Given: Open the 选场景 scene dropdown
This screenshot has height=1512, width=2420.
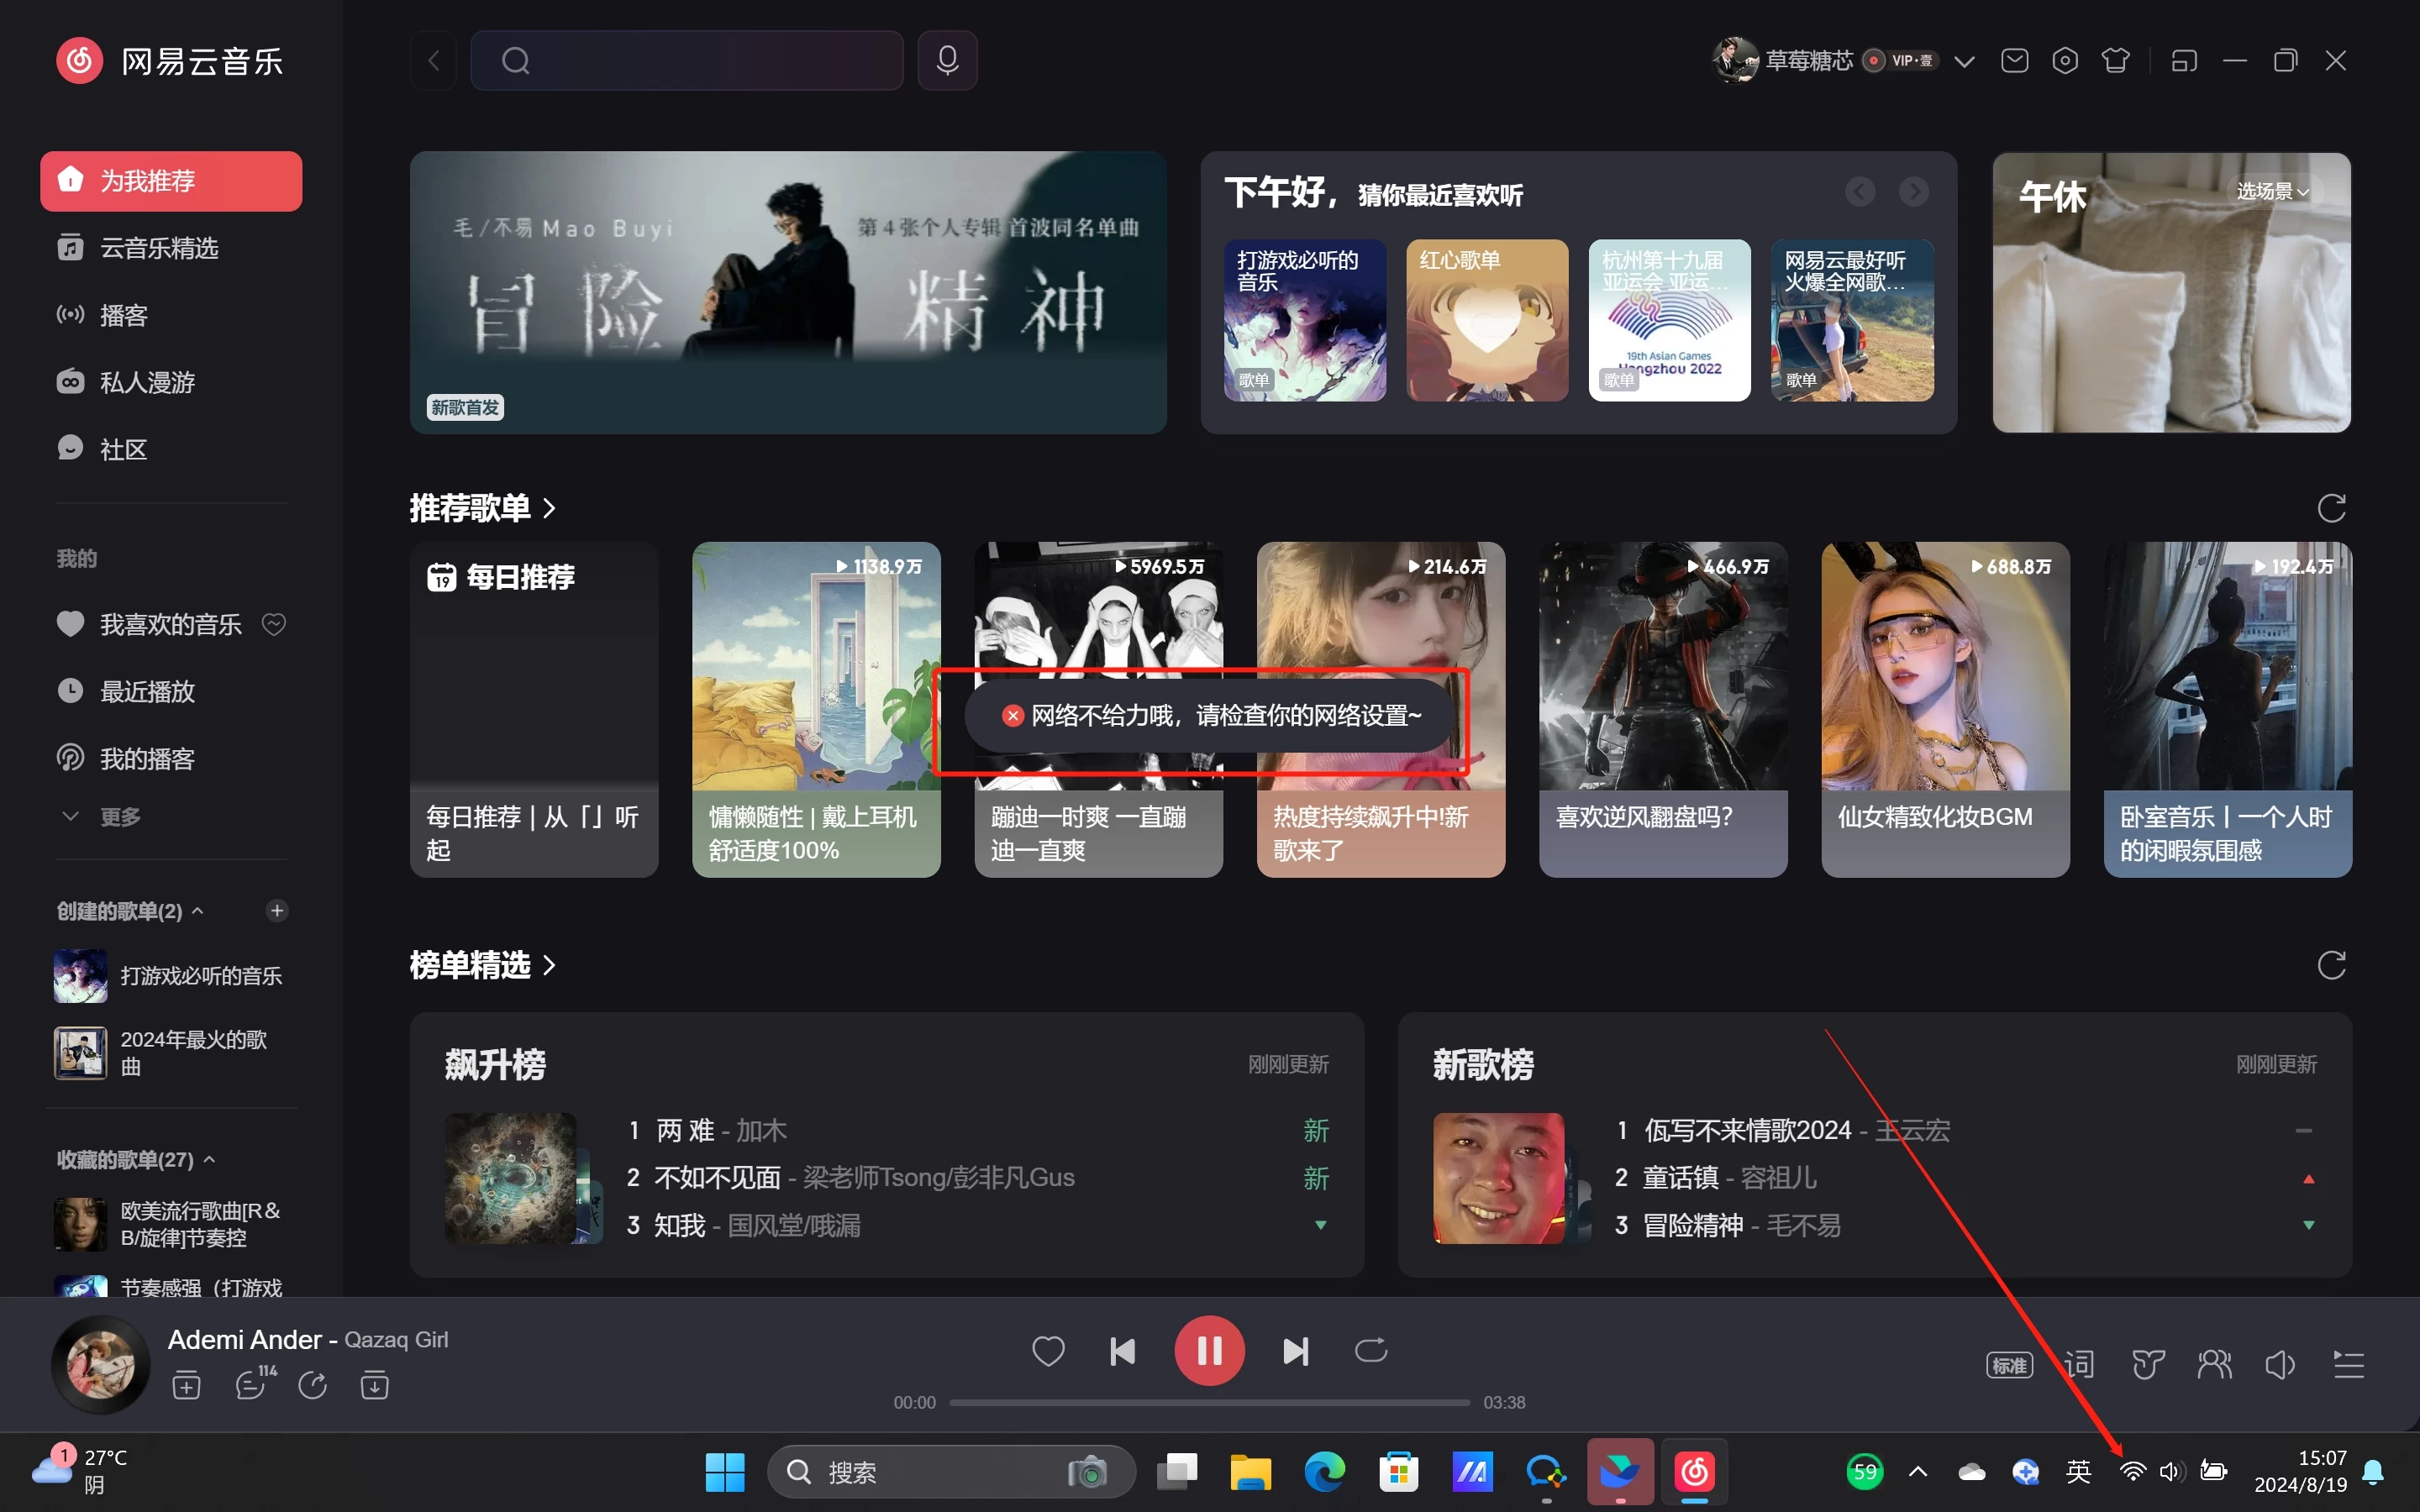Looking at the screenshot, I should click(x=2272, y=191).
